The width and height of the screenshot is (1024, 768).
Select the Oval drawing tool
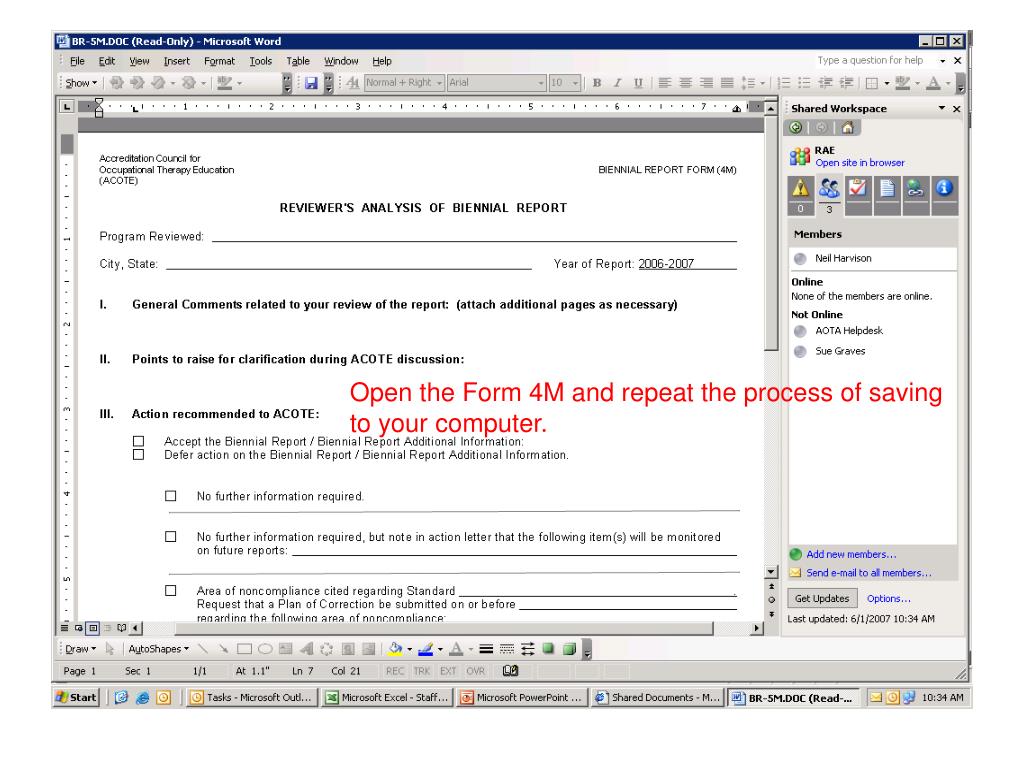click(265, 649)
